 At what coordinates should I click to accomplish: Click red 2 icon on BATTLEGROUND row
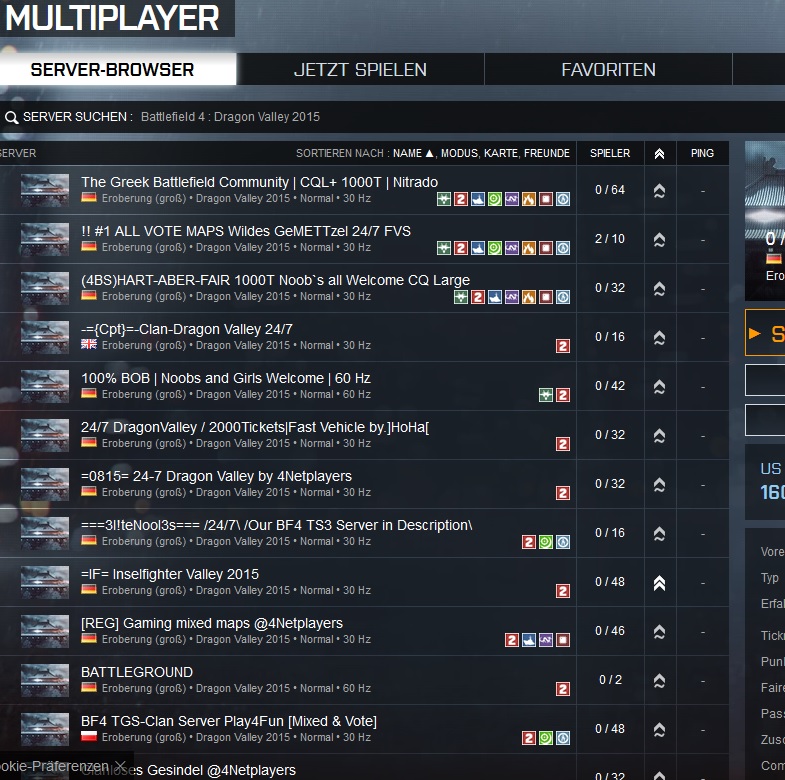coord(563,689)
